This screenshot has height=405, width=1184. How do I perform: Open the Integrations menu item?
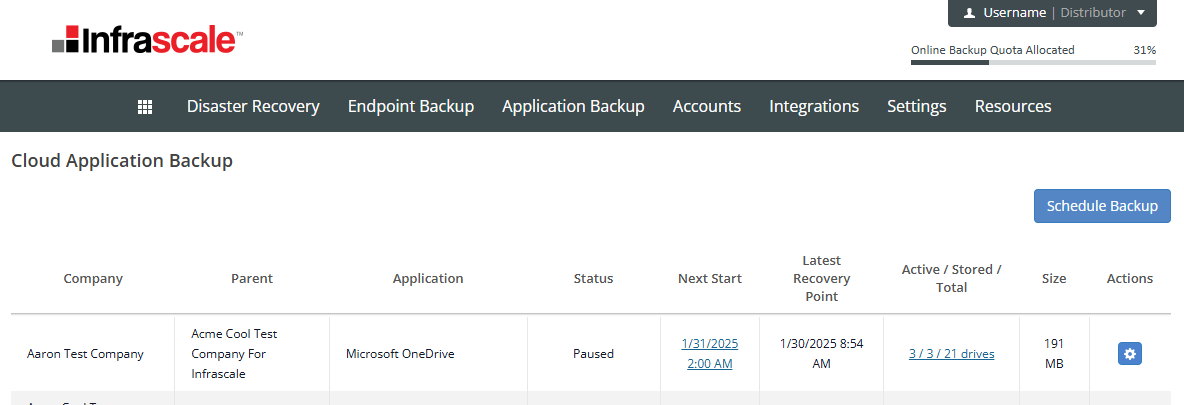(814, 106)
